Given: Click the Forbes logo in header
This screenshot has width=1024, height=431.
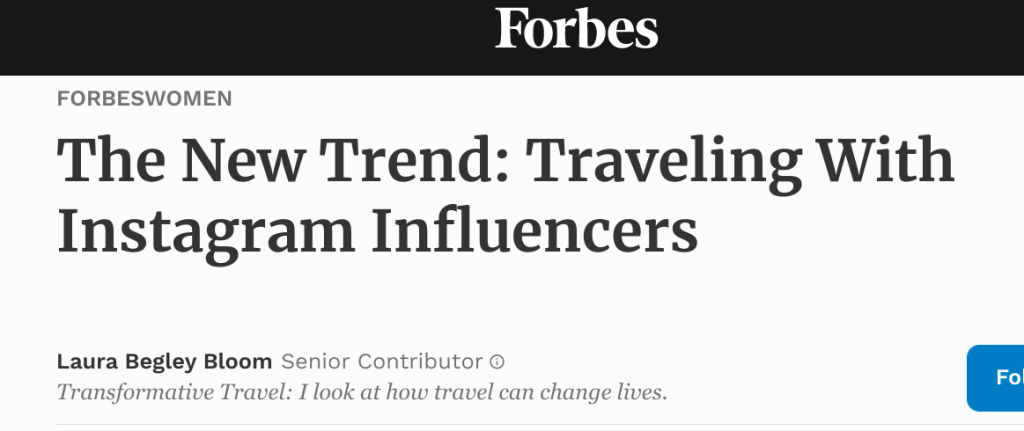Looking at the screenshot, I should pyautogui.click(x=577, y=28).
